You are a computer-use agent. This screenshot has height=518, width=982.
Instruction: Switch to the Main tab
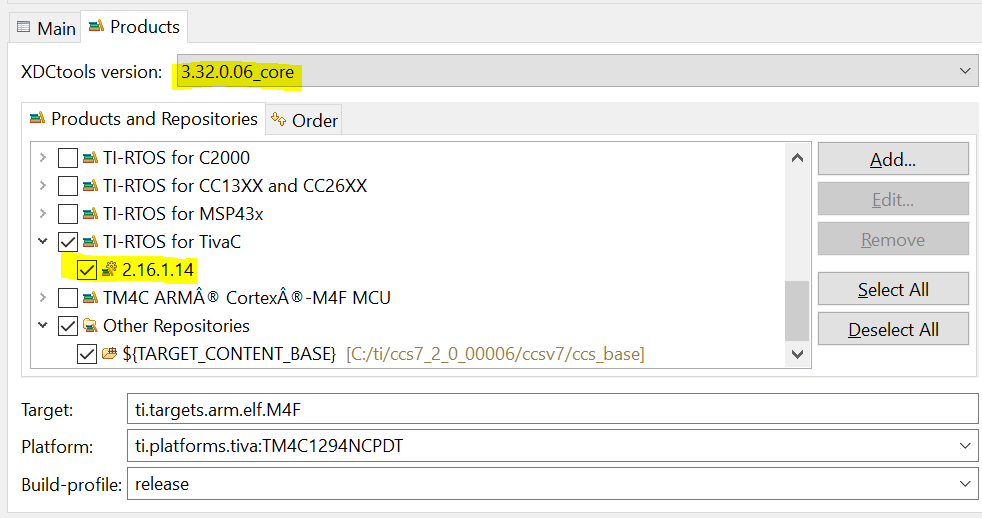pos(46,28)
